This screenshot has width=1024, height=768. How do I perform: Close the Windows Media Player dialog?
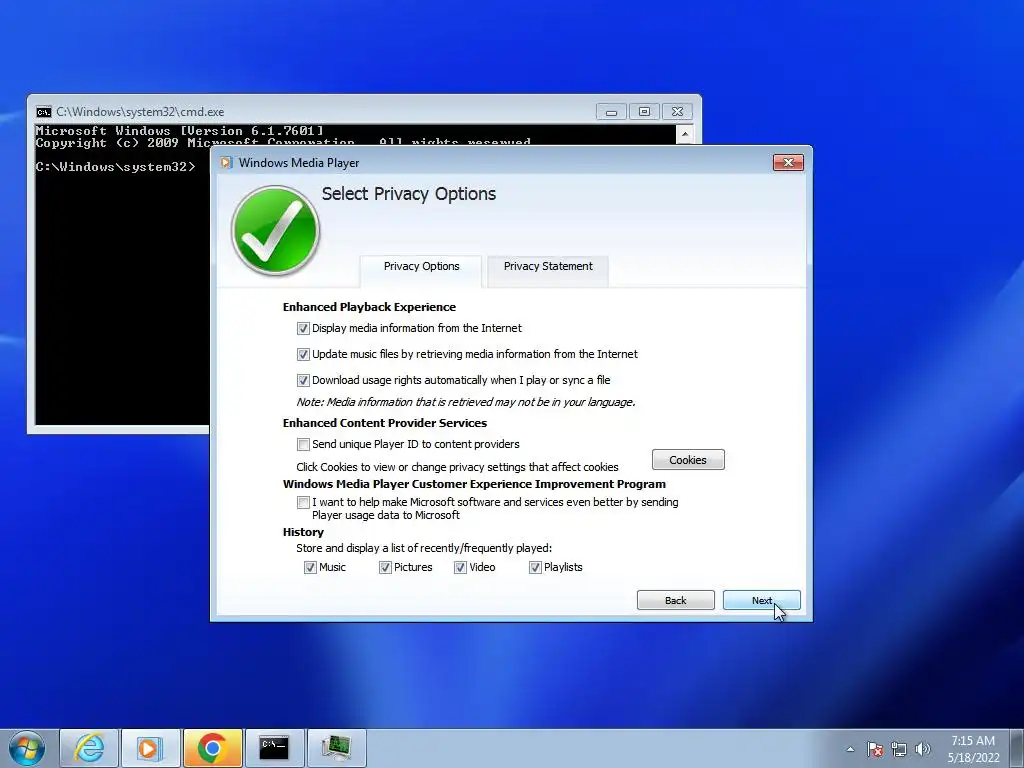[788, 163]
